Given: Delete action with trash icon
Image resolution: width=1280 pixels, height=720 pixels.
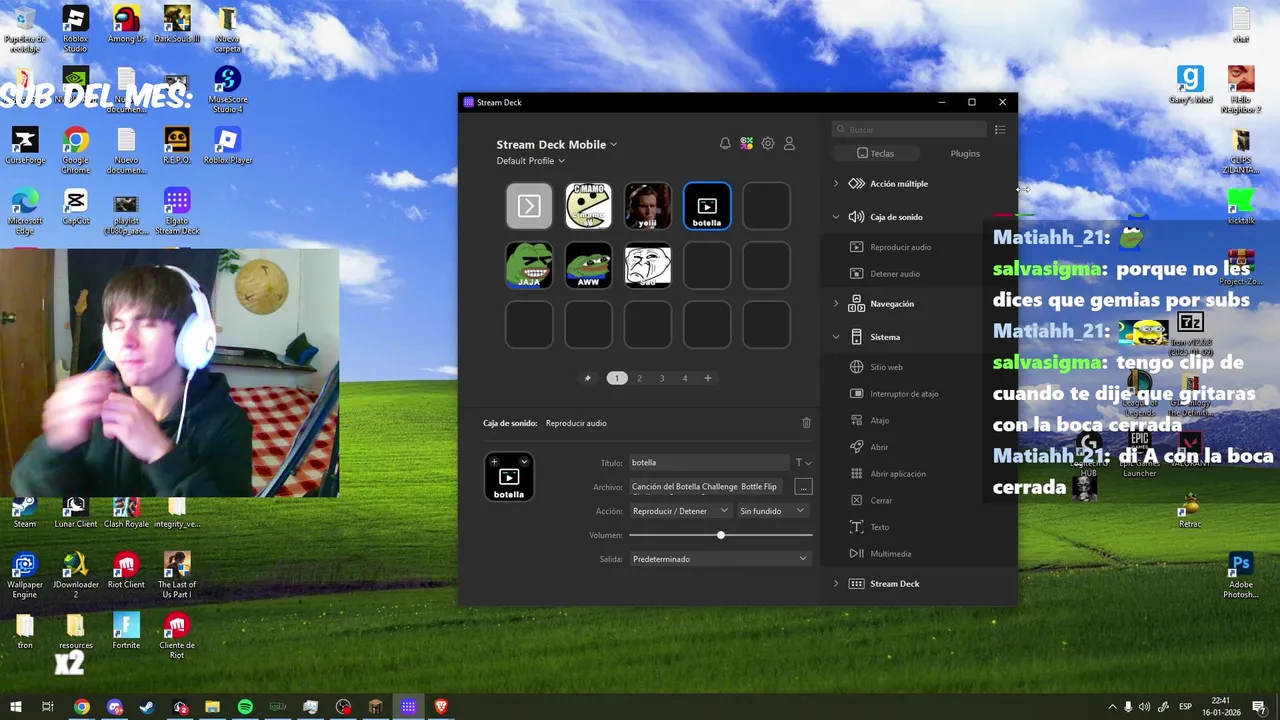Looking at the screenshot, I should click(x=806, y=423).
